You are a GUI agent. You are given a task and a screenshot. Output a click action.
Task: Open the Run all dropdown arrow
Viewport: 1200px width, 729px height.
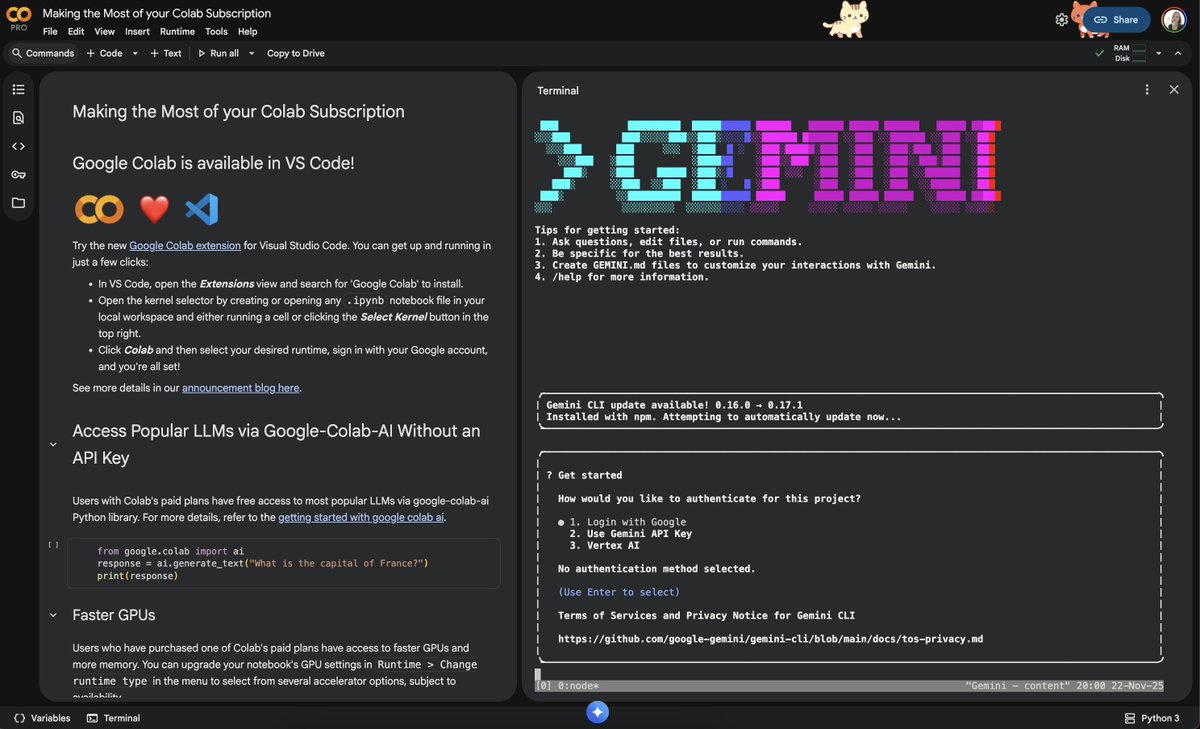point(250,53)
